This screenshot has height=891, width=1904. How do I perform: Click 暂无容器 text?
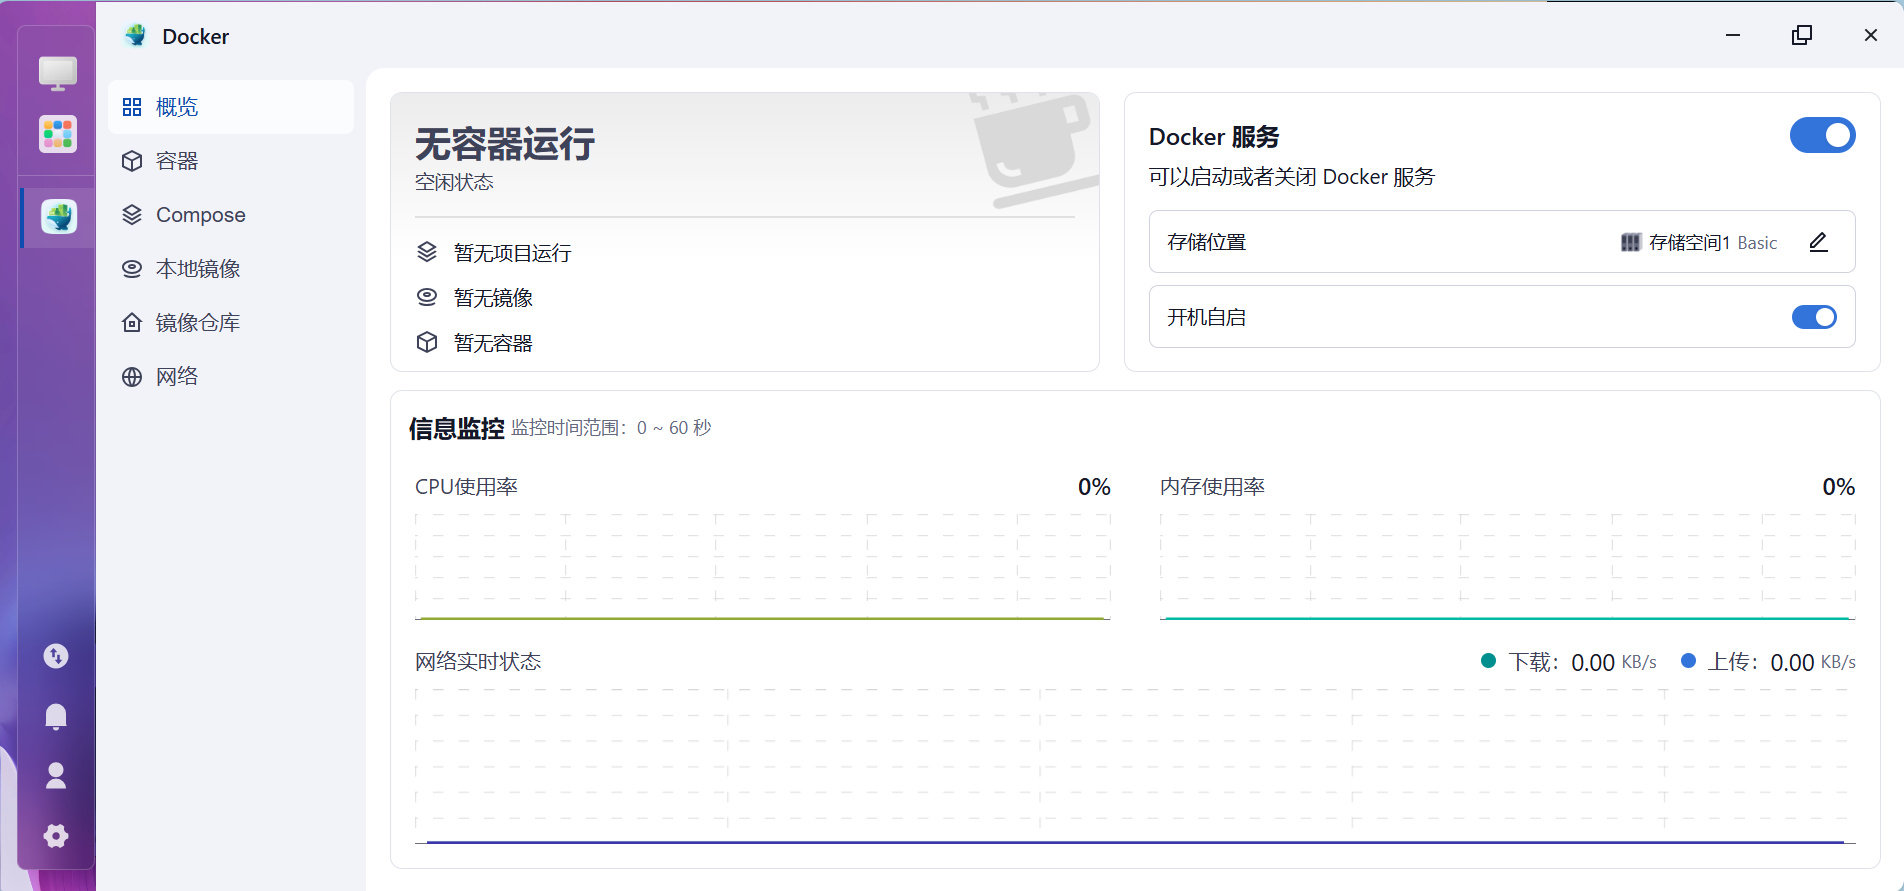(x=493, y=343)
